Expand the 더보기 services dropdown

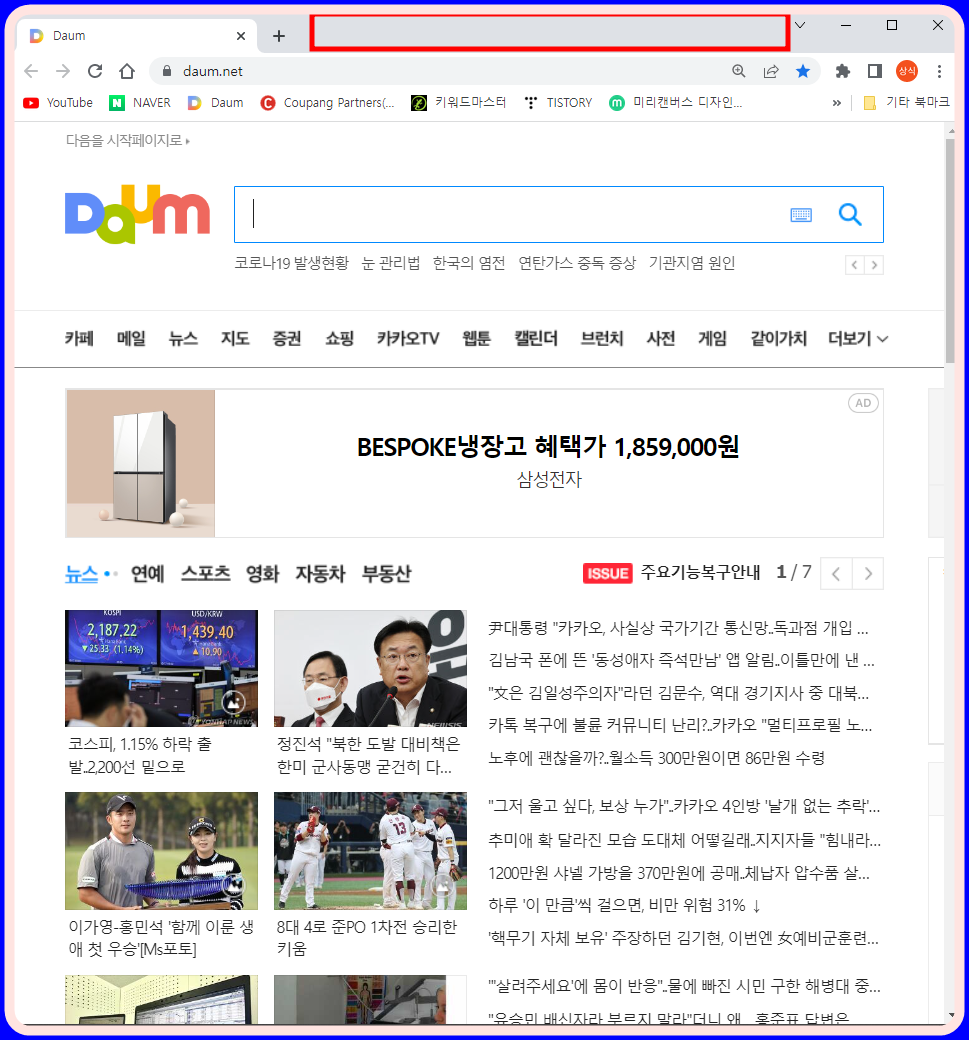point(858,339)
